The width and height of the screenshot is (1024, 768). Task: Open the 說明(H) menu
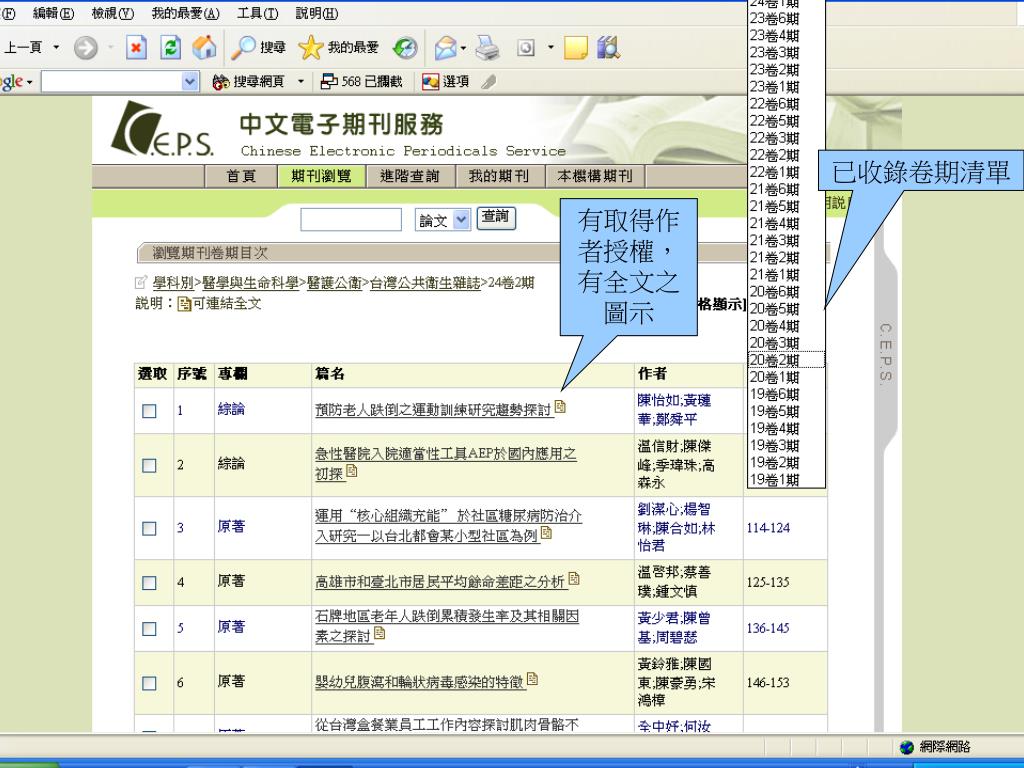click(x=317, y=14)
